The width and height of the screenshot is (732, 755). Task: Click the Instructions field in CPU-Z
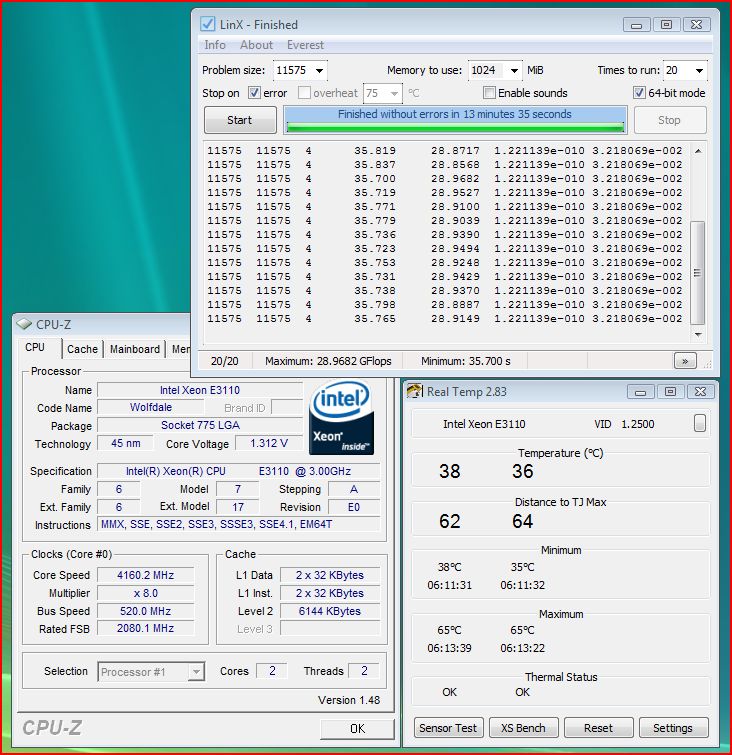239,524
